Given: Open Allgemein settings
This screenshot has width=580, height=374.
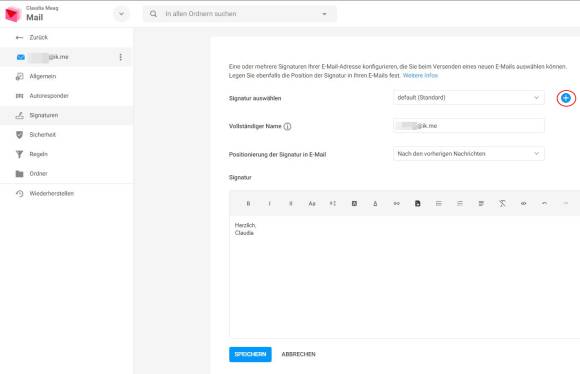Looking at the screenshot, I should (67, 76).
